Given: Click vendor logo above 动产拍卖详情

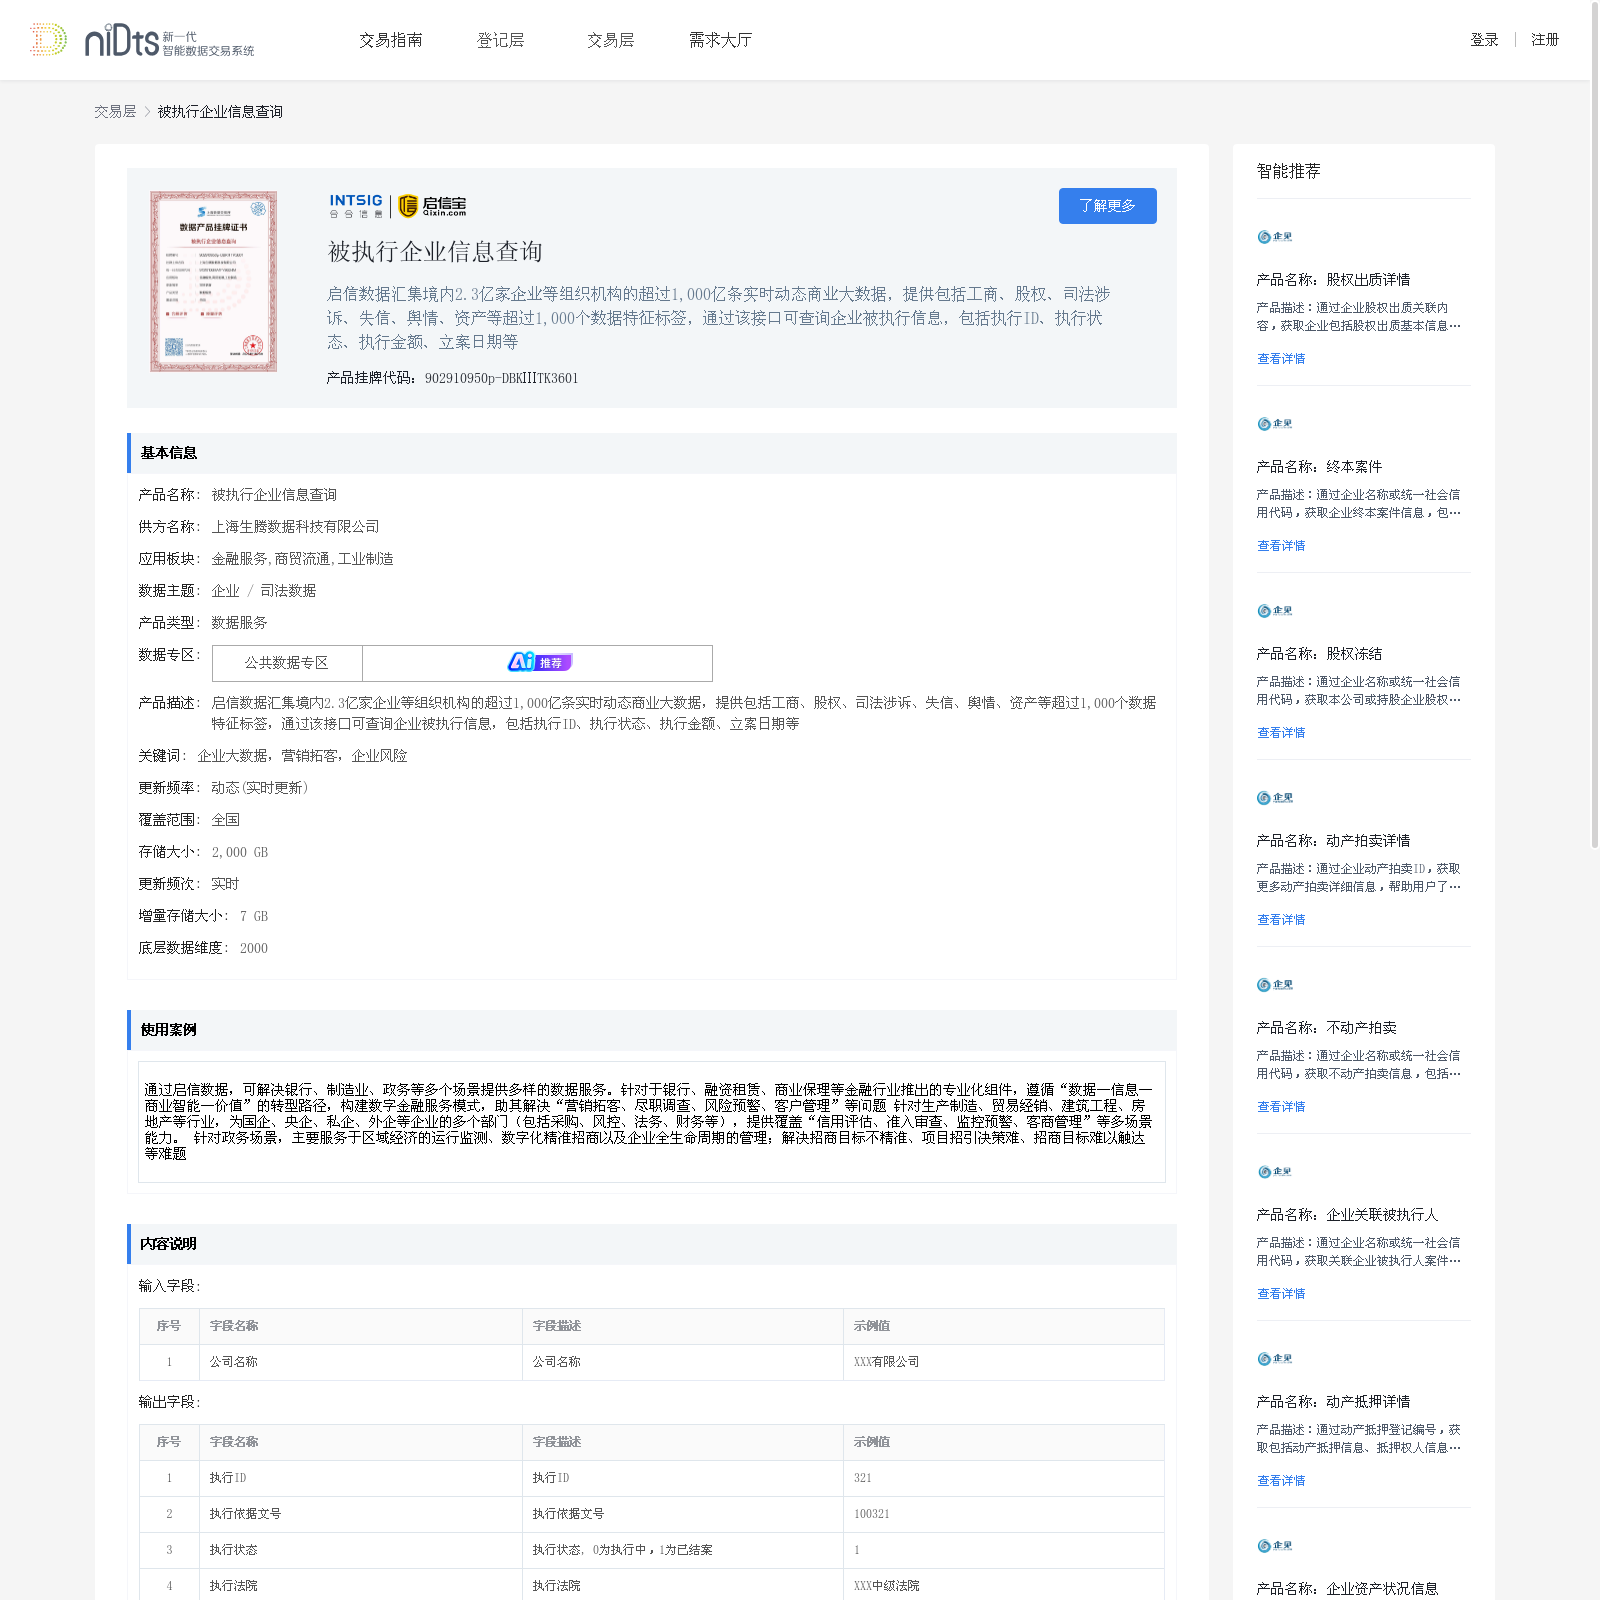Looking at the screenshot, I should [x=1275, y=798].
